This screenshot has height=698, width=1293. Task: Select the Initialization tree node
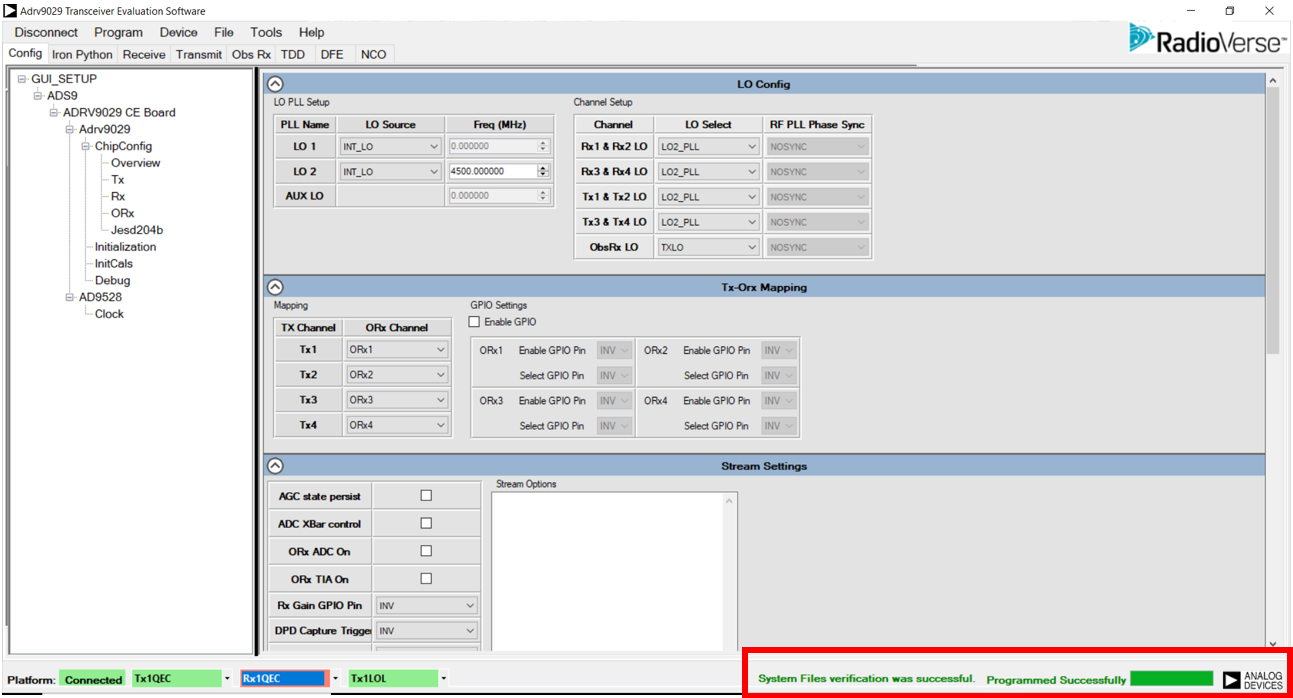(125, 247)
